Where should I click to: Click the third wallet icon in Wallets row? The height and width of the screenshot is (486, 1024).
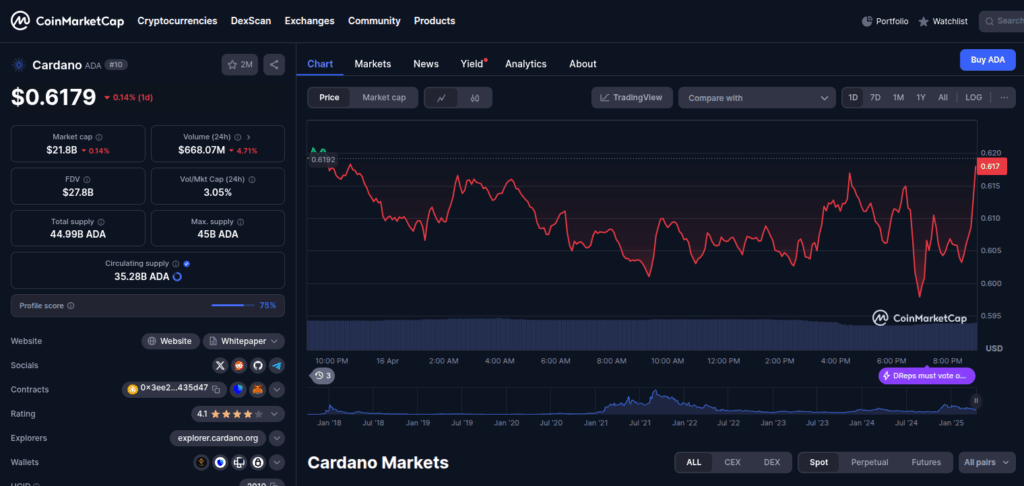pos(240,462)
